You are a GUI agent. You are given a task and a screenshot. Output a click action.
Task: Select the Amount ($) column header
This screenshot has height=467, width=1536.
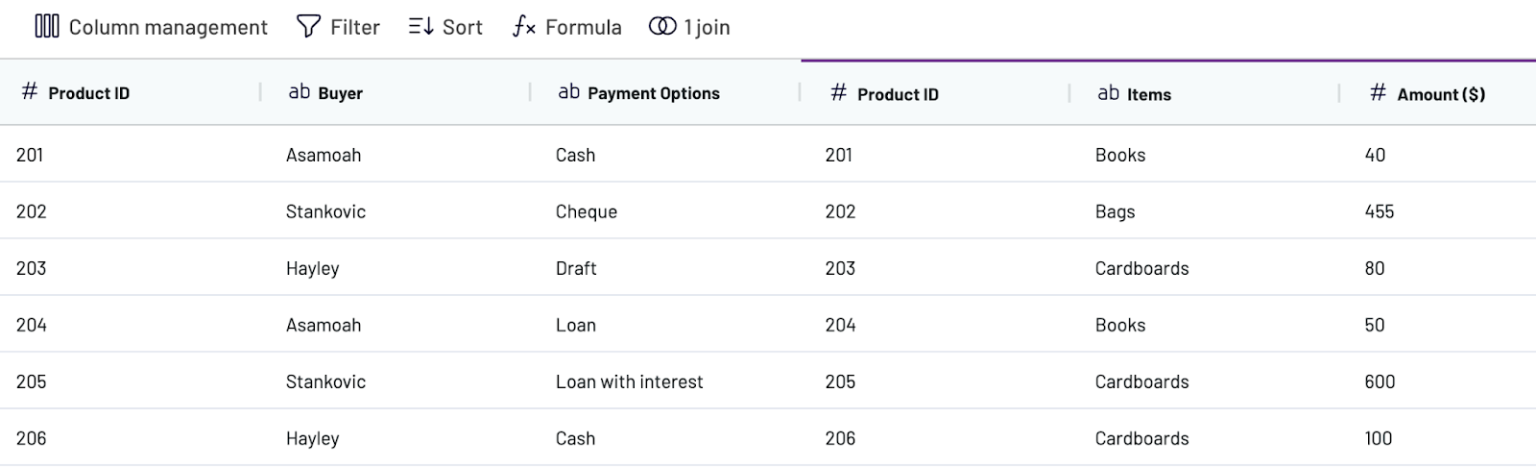tap(1440, 95)
